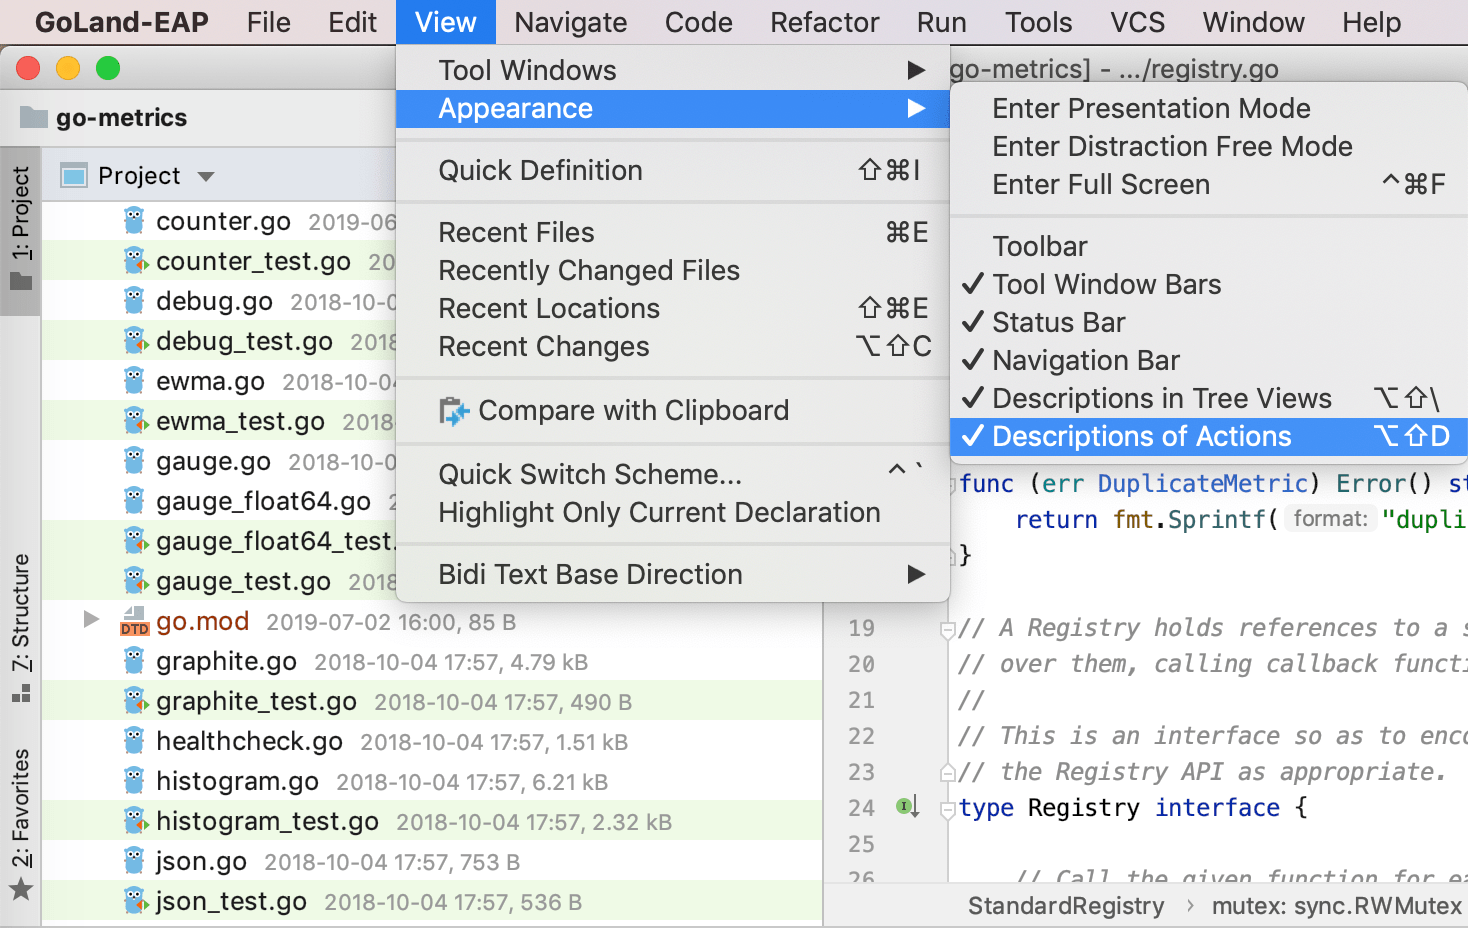
Task: Fold the comment block at line 19
Action: coord(946,629)
